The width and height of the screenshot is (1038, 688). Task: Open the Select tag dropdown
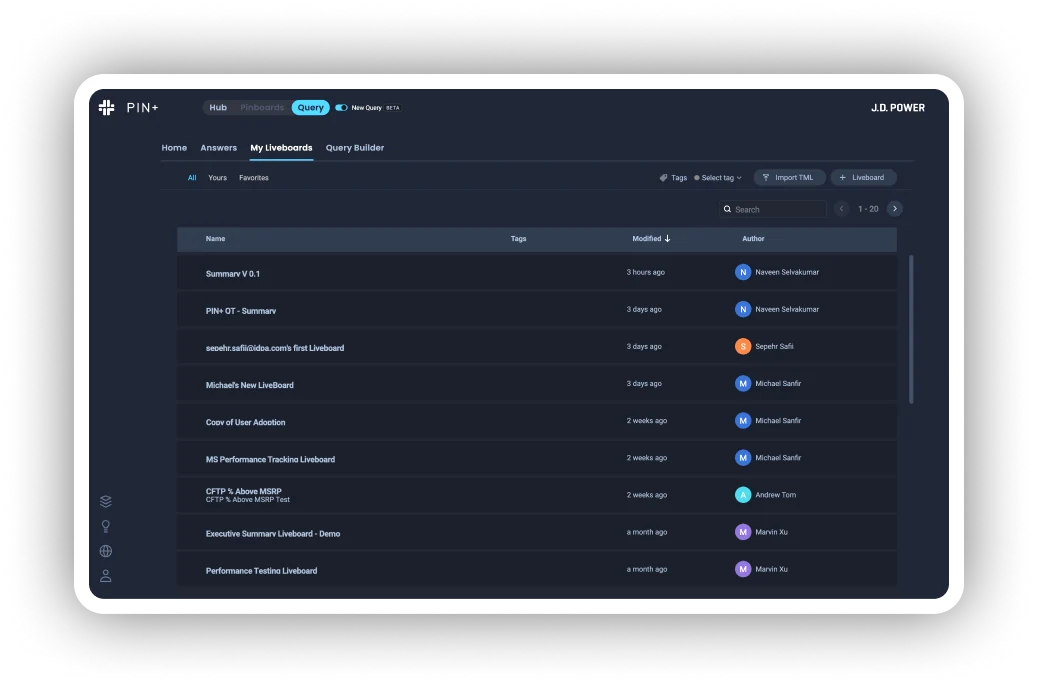(x=718, y=177)
